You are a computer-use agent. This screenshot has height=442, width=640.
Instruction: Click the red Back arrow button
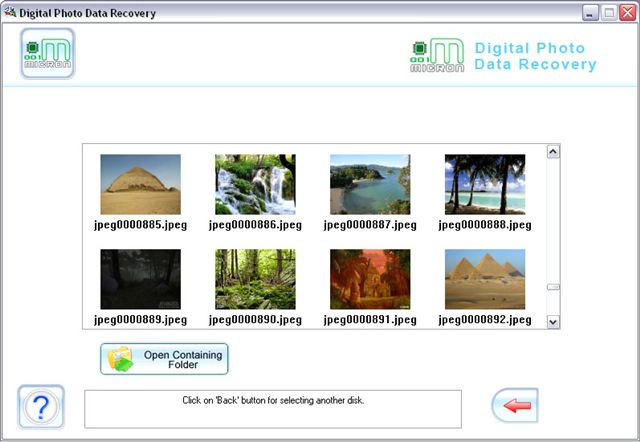(515, 405)
